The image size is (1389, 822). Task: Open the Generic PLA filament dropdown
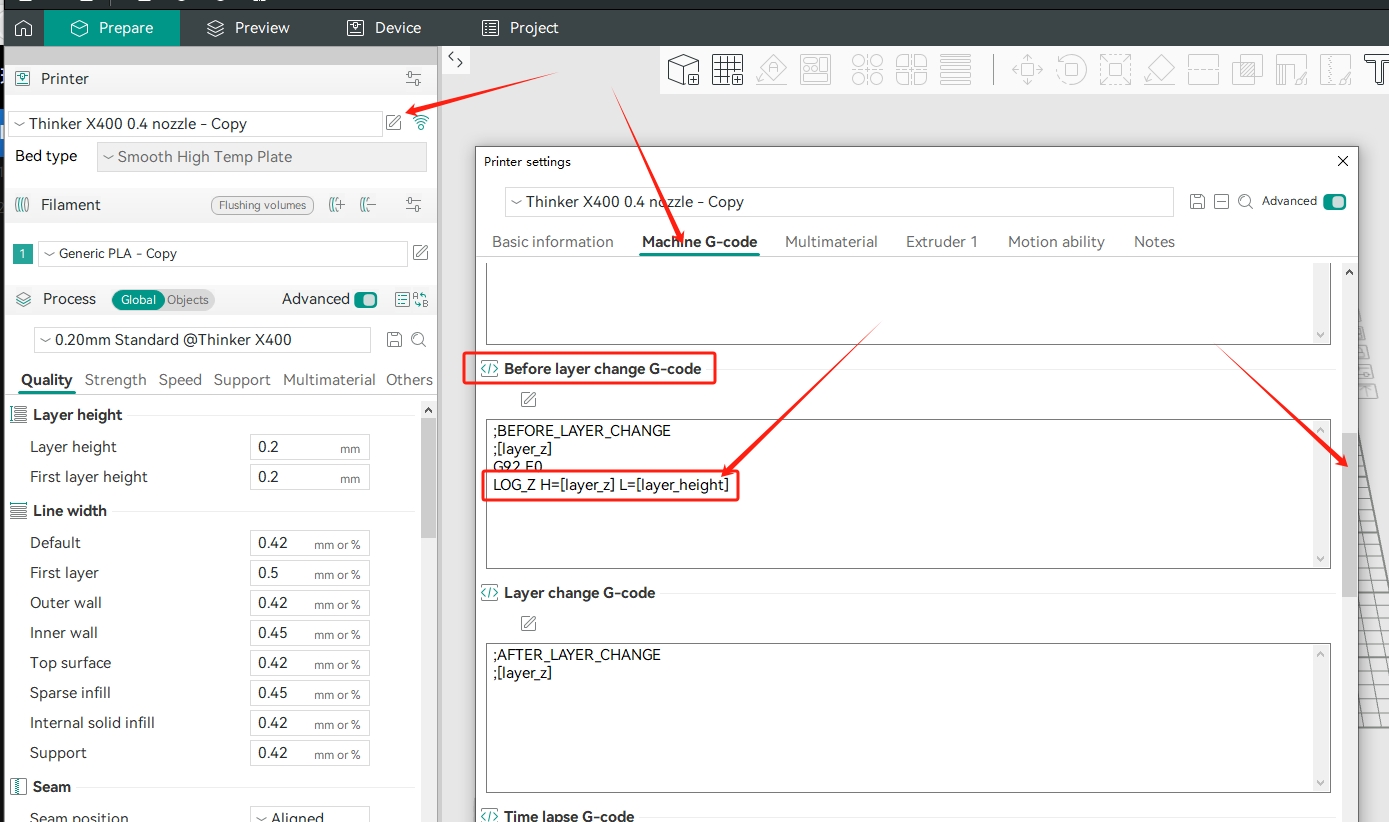(x=223, y=254)
